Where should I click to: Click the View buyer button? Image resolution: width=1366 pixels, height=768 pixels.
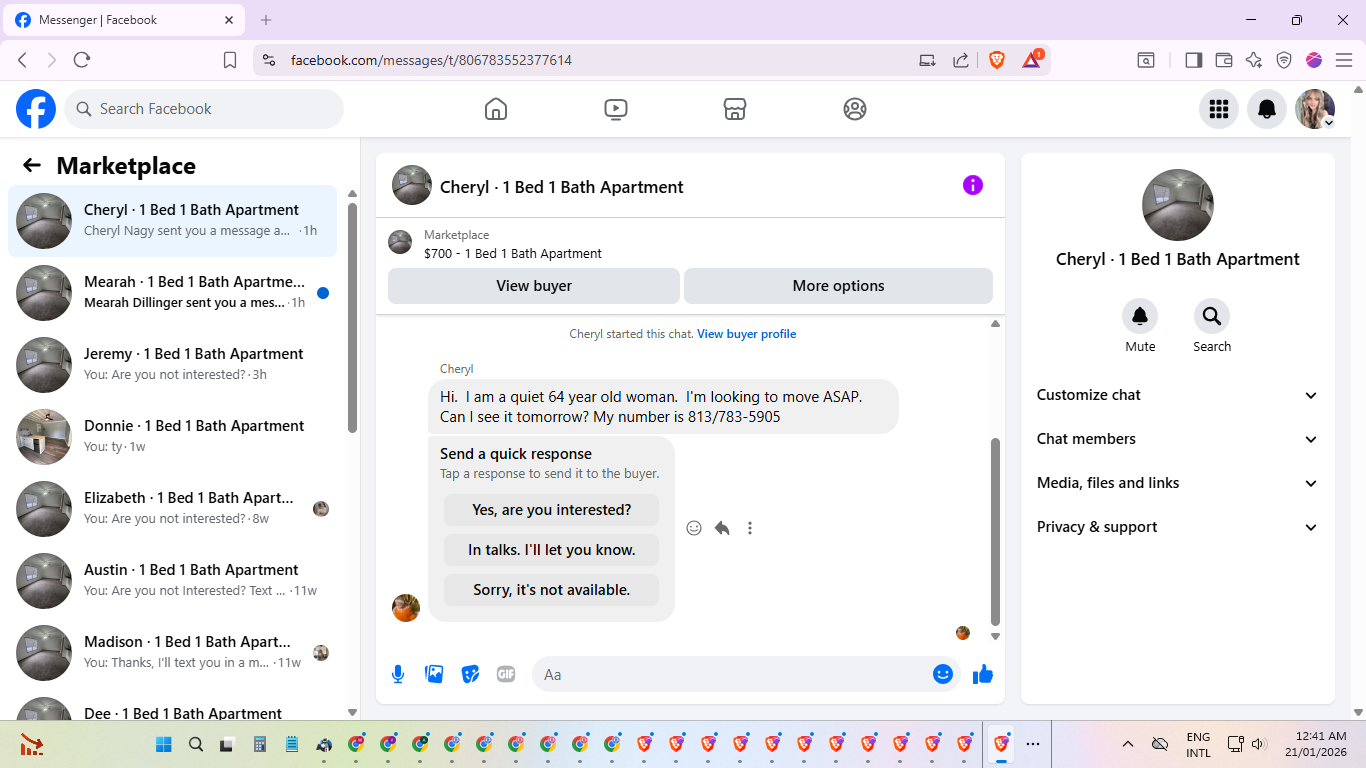[x=534, y=286]
